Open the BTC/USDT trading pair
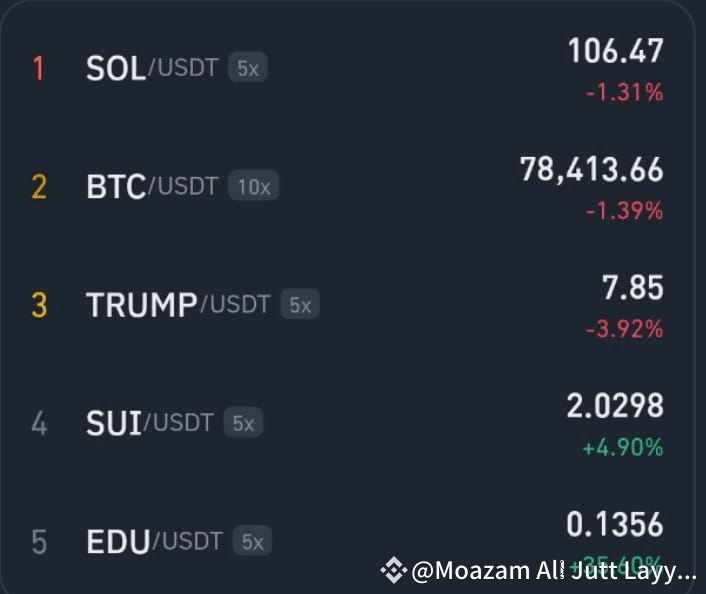This screenshot has height=594, width=706. point(348,186)
